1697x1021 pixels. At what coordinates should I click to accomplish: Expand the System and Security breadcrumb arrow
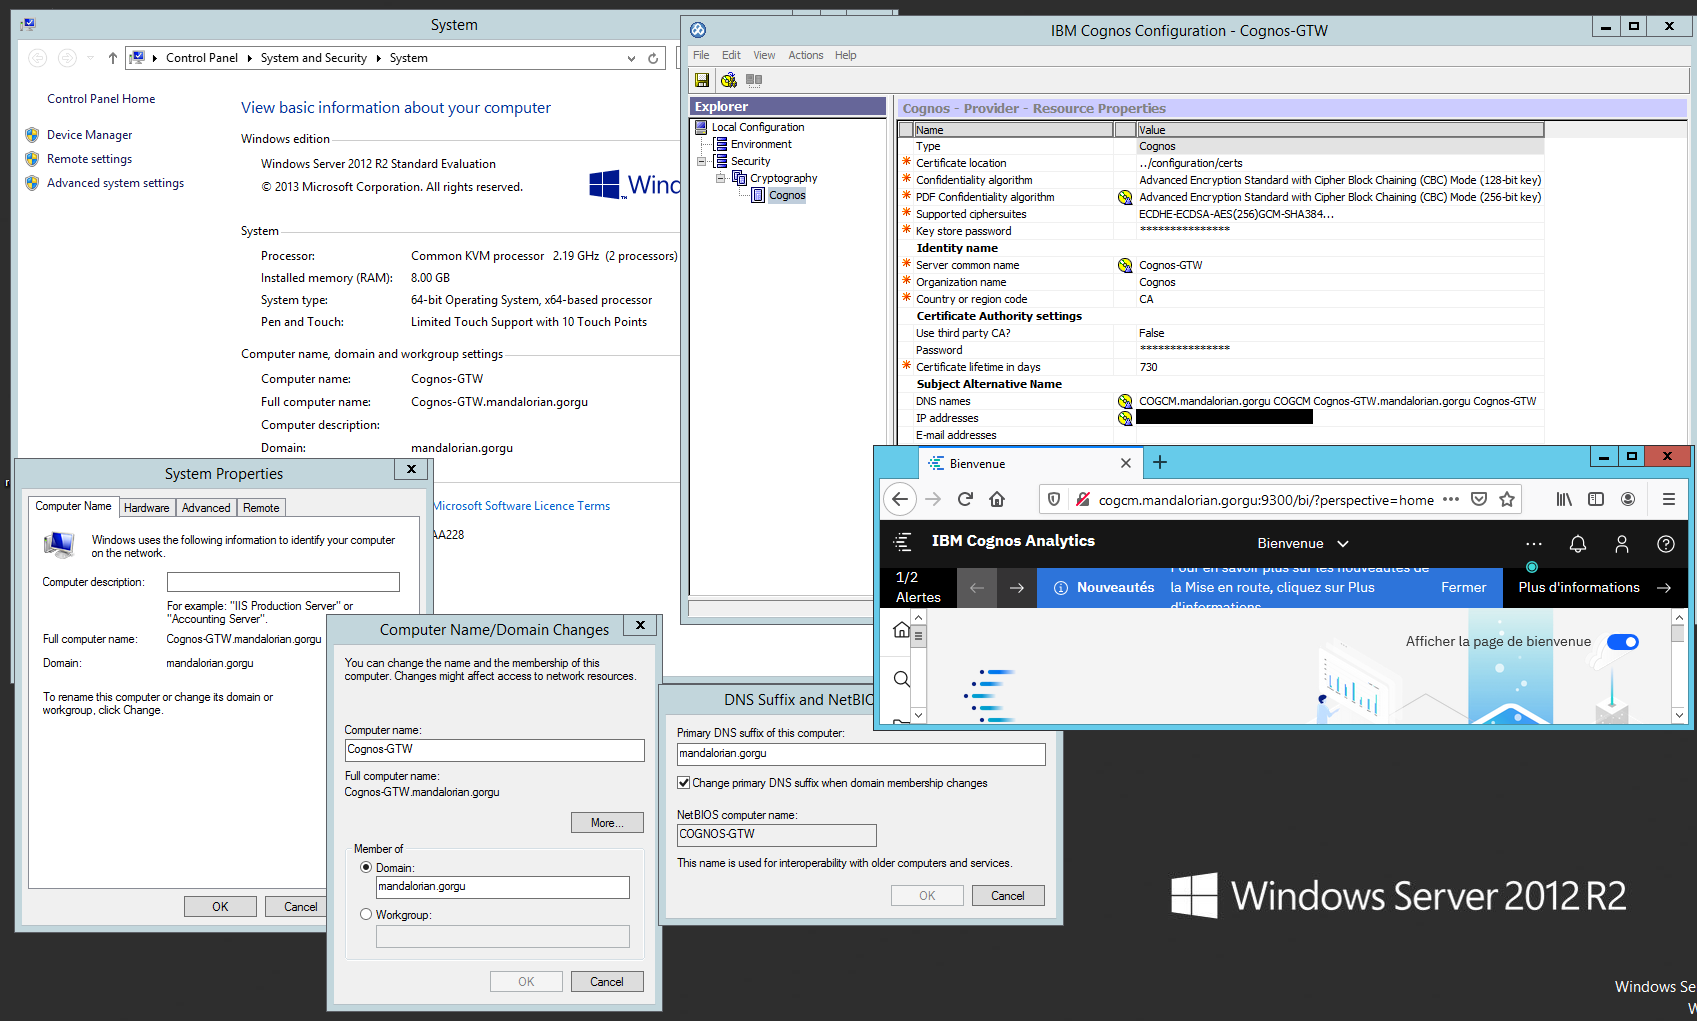379,58
